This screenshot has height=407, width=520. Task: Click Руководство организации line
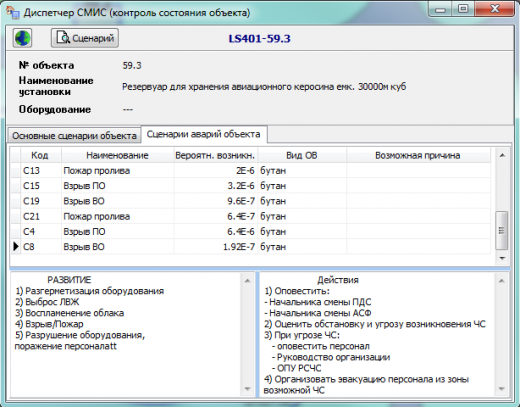click(331, 357)
